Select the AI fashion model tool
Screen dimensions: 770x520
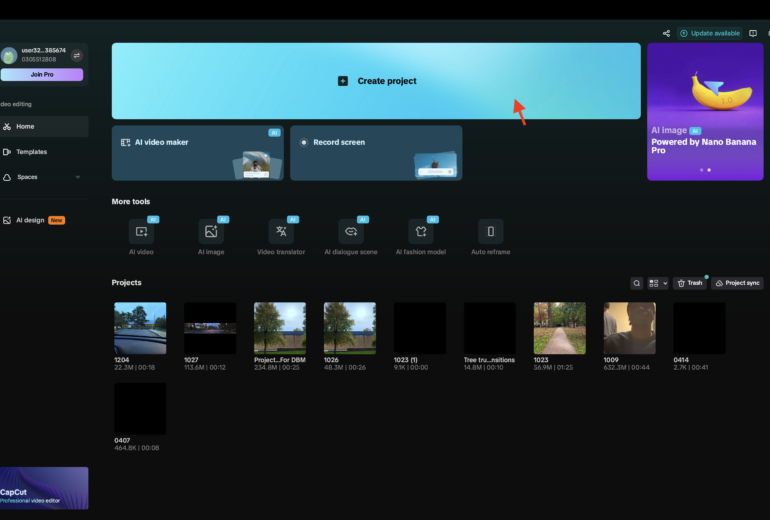pyautogui.click(x=421, y=232)
